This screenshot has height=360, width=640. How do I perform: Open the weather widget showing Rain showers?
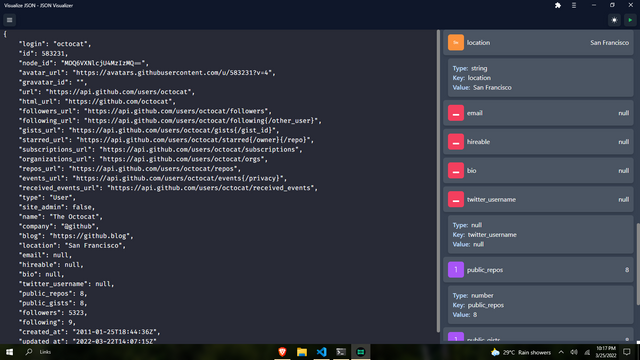click(x=521, y=352)
